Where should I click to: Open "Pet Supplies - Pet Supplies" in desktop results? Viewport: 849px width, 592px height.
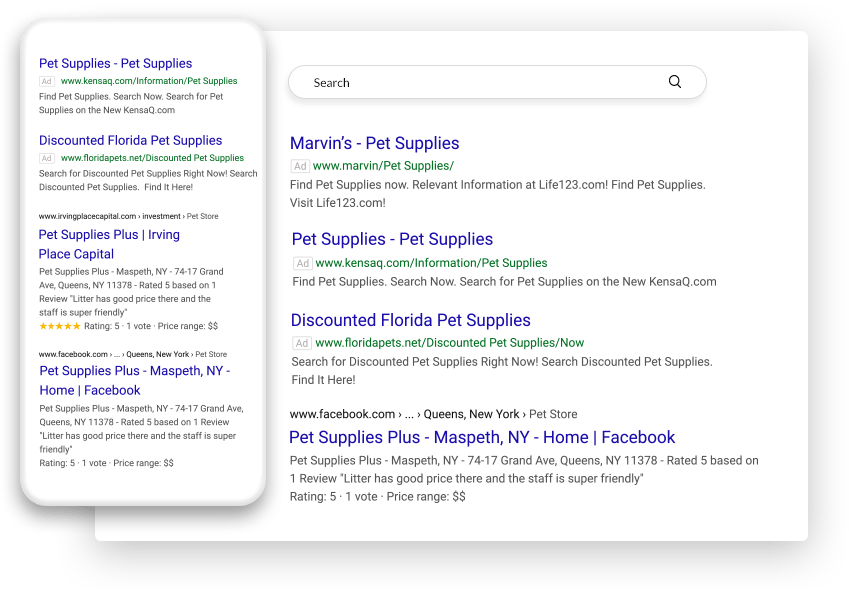[392, 239]
